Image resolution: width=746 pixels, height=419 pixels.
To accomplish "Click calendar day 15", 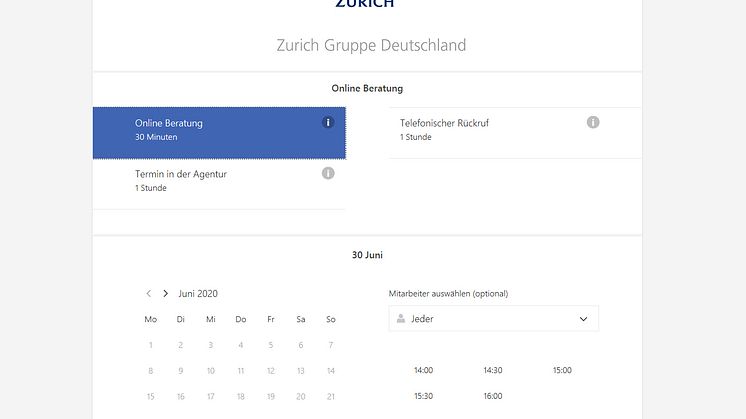I will (150, 396).
